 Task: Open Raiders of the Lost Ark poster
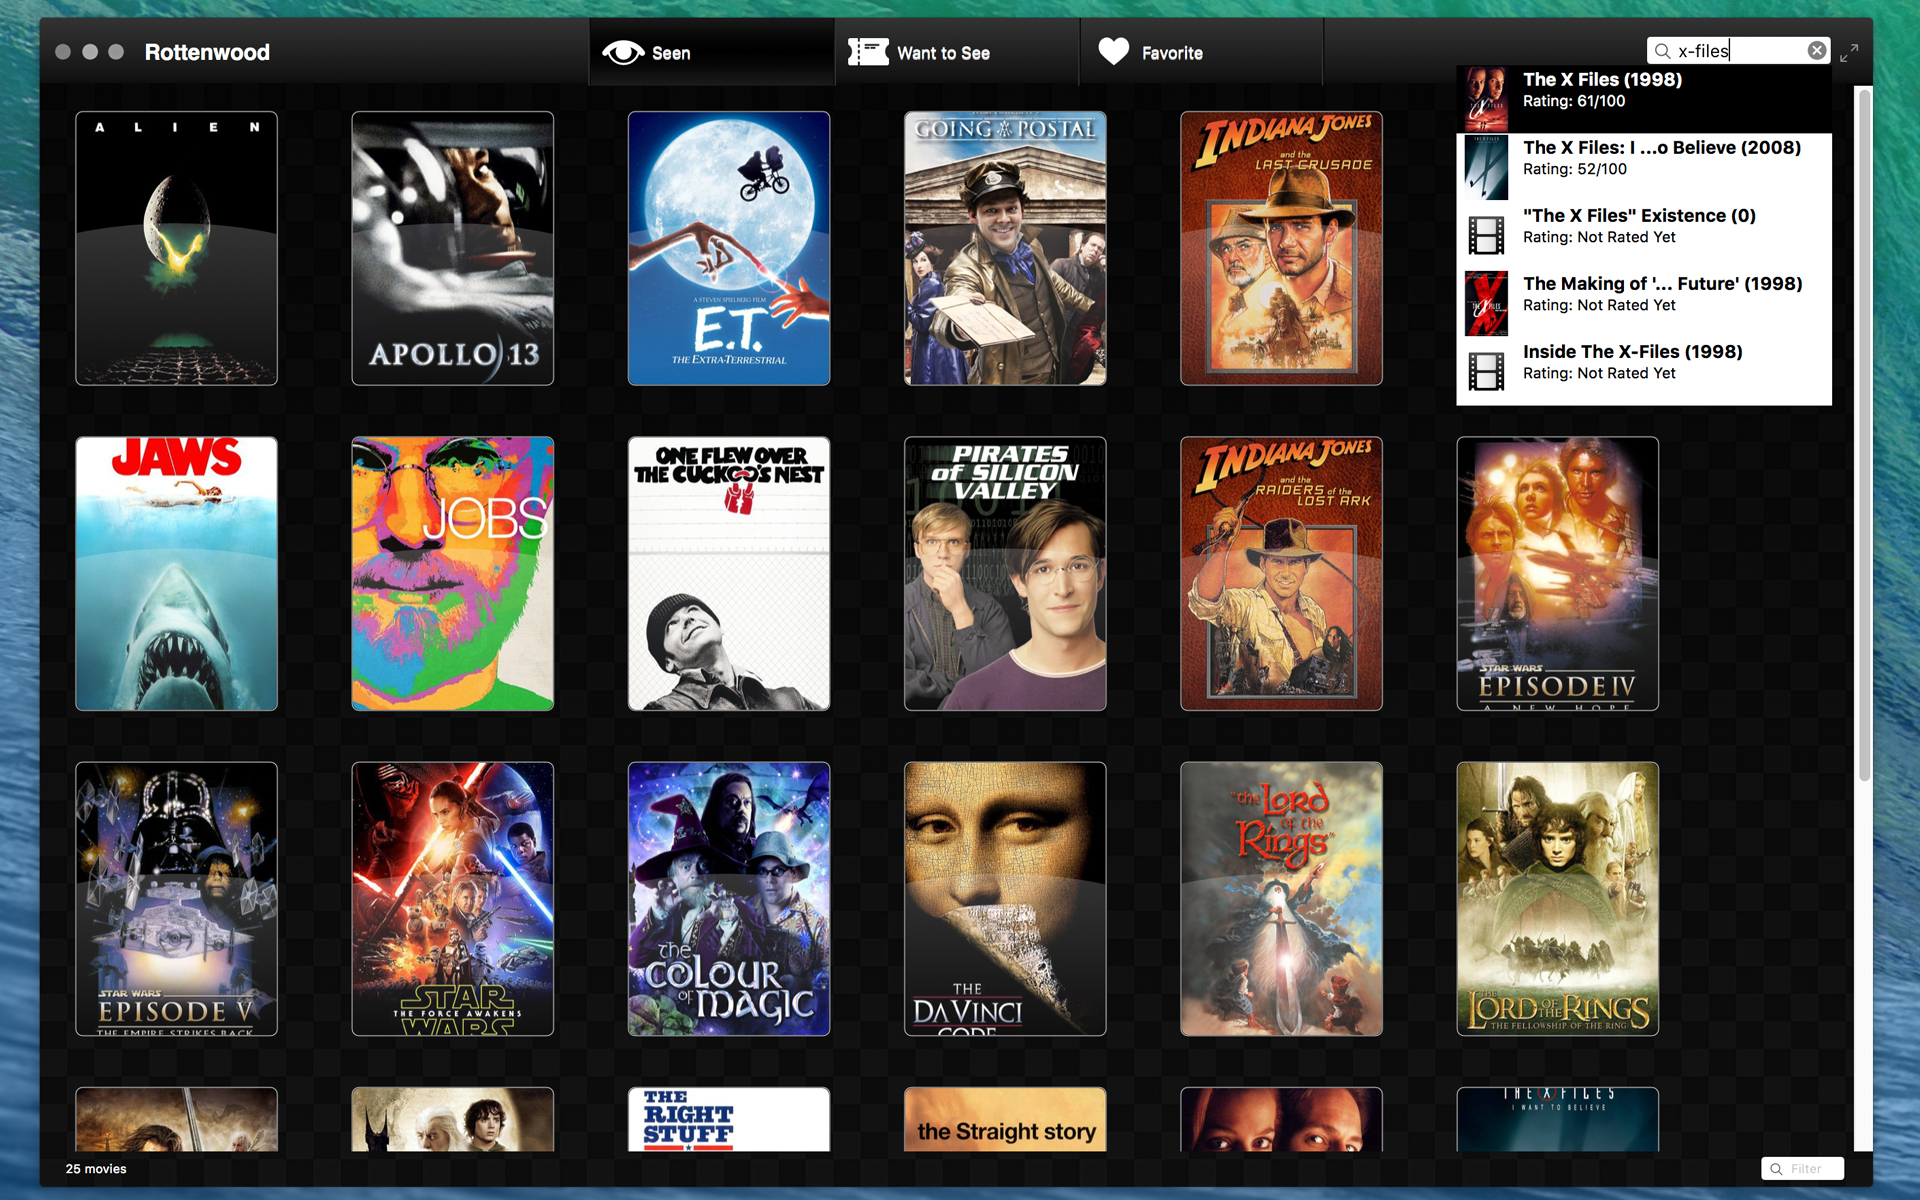(1281, 573)
